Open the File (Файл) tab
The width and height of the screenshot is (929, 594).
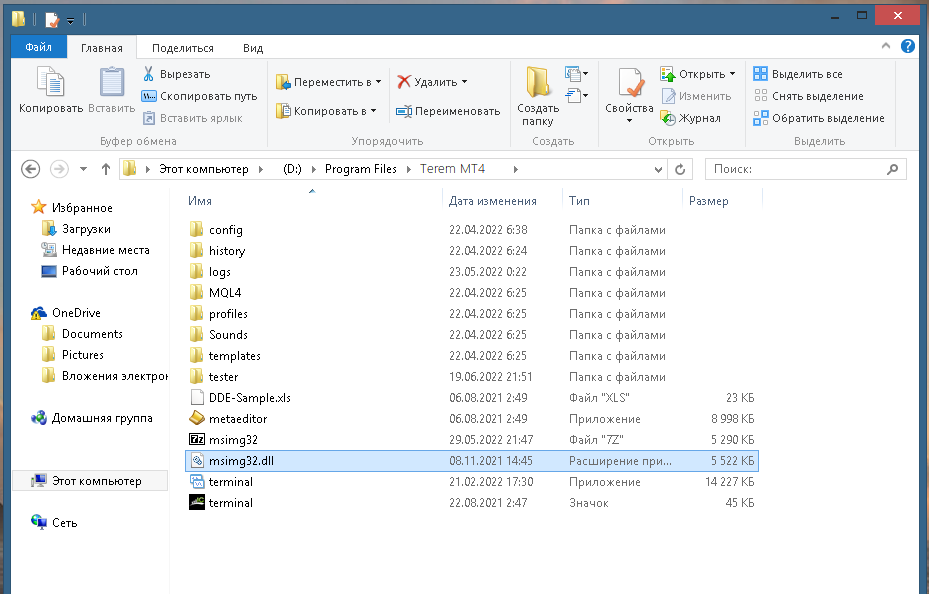coord(39,47)
